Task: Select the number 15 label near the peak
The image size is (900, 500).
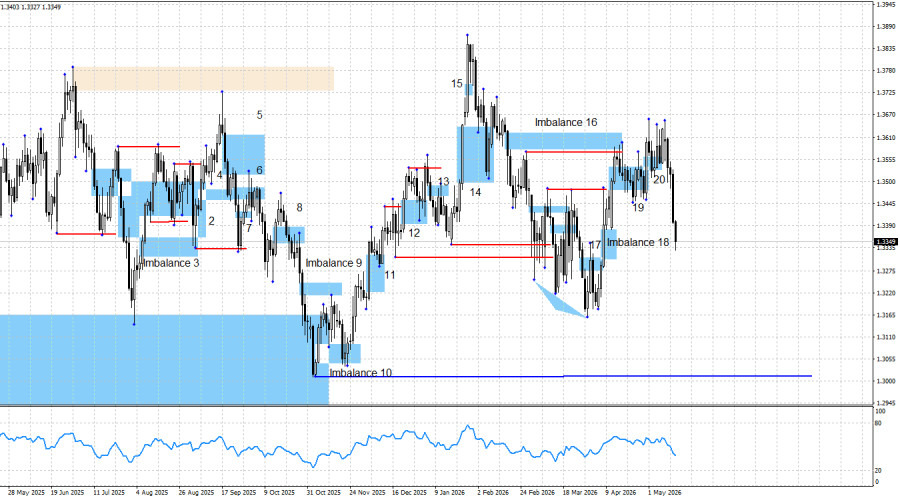Action: pyautogui.click(x=456, y=84)
